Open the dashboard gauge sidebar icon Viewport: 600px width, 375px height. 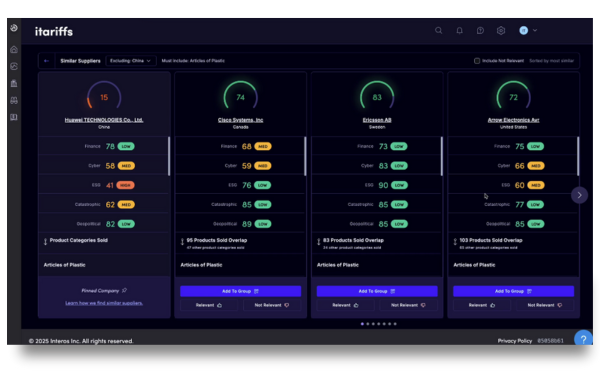[x=14, y=66]
